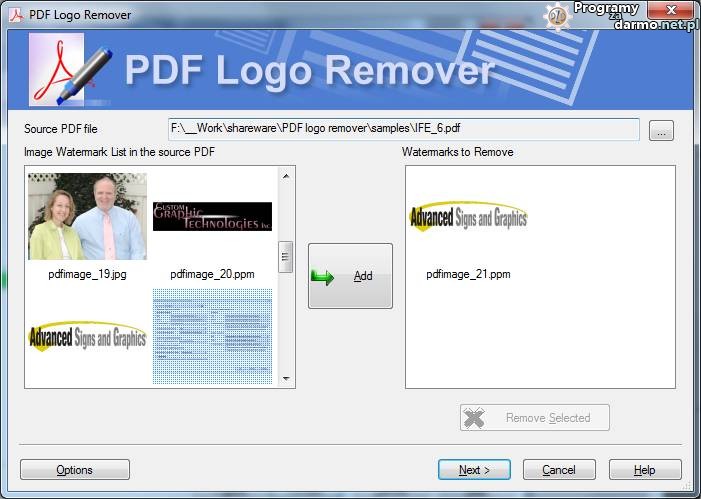The image size is (701, 499).
Task: Select Advanced Signs and Graphics thumbnail in source list
Action: (87, 337)
